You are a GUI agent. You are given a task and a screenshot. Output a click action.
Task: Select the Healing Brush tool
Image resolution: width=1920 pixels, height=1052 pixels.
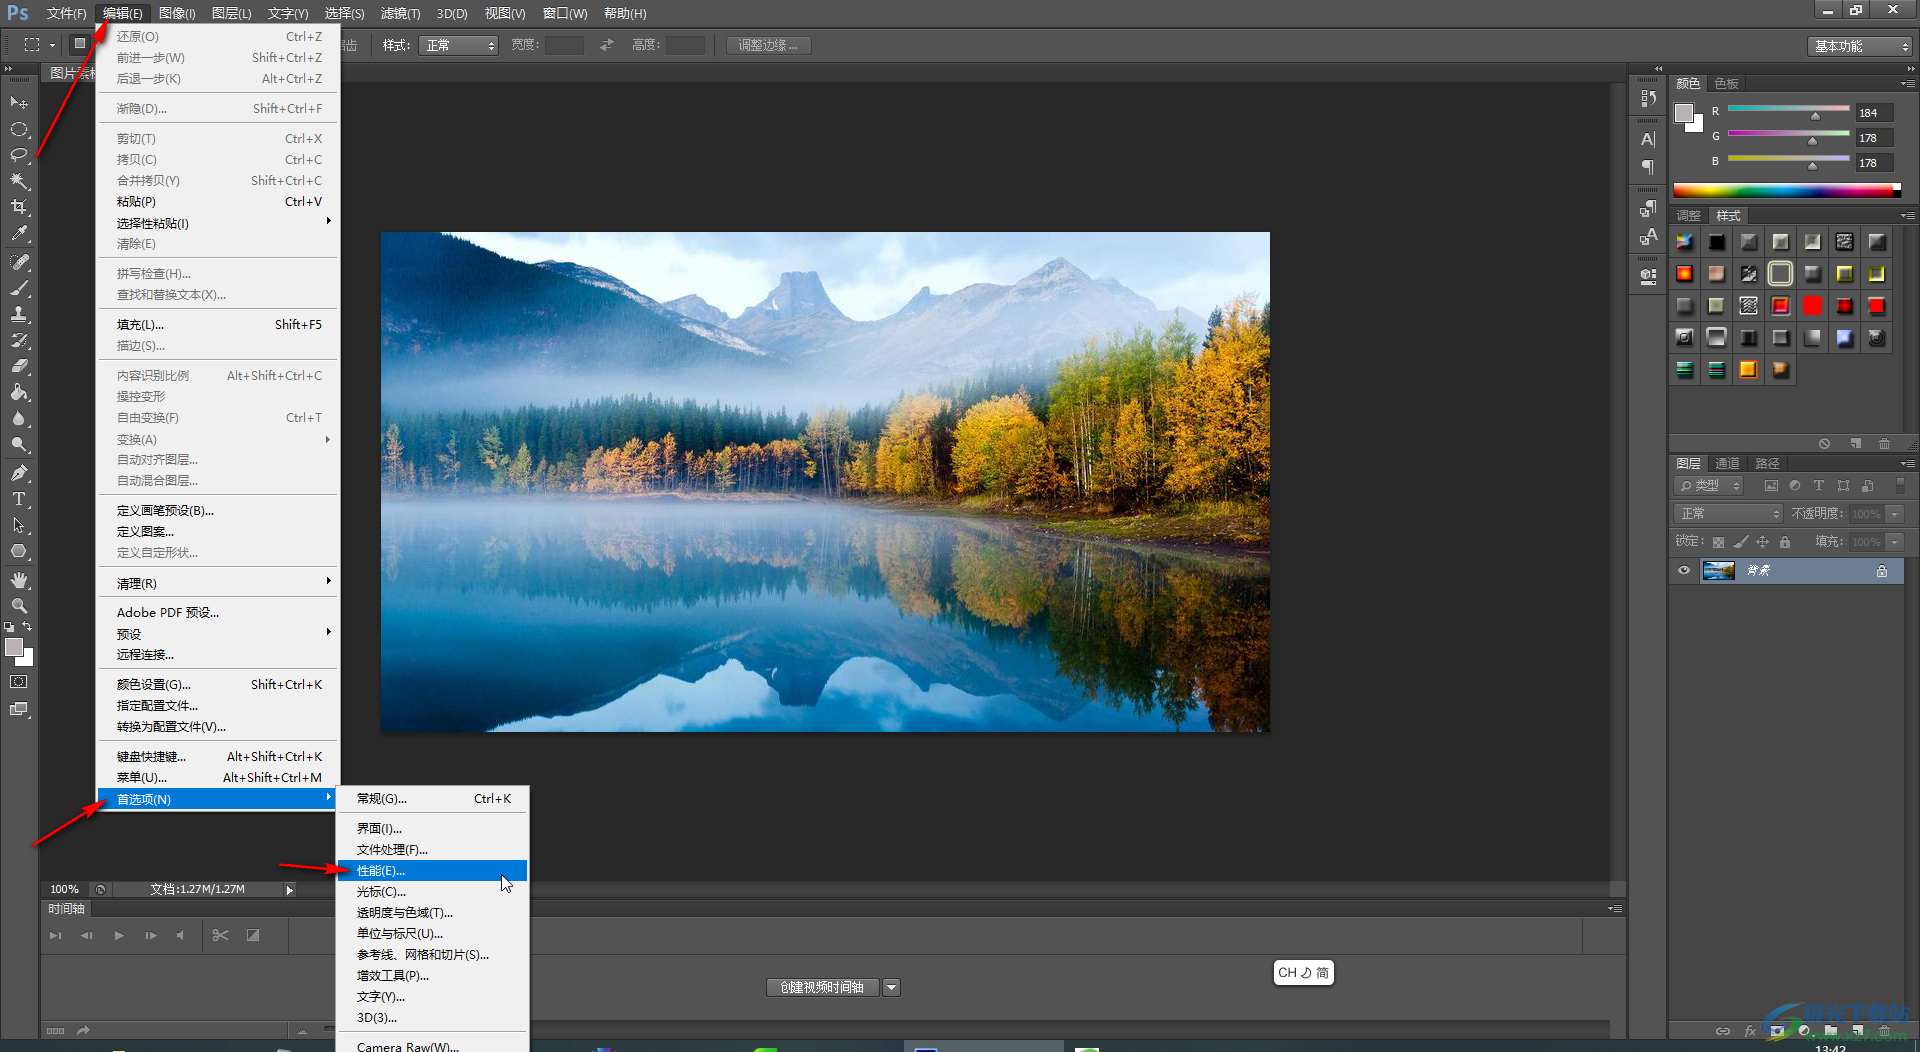(19, 262)
